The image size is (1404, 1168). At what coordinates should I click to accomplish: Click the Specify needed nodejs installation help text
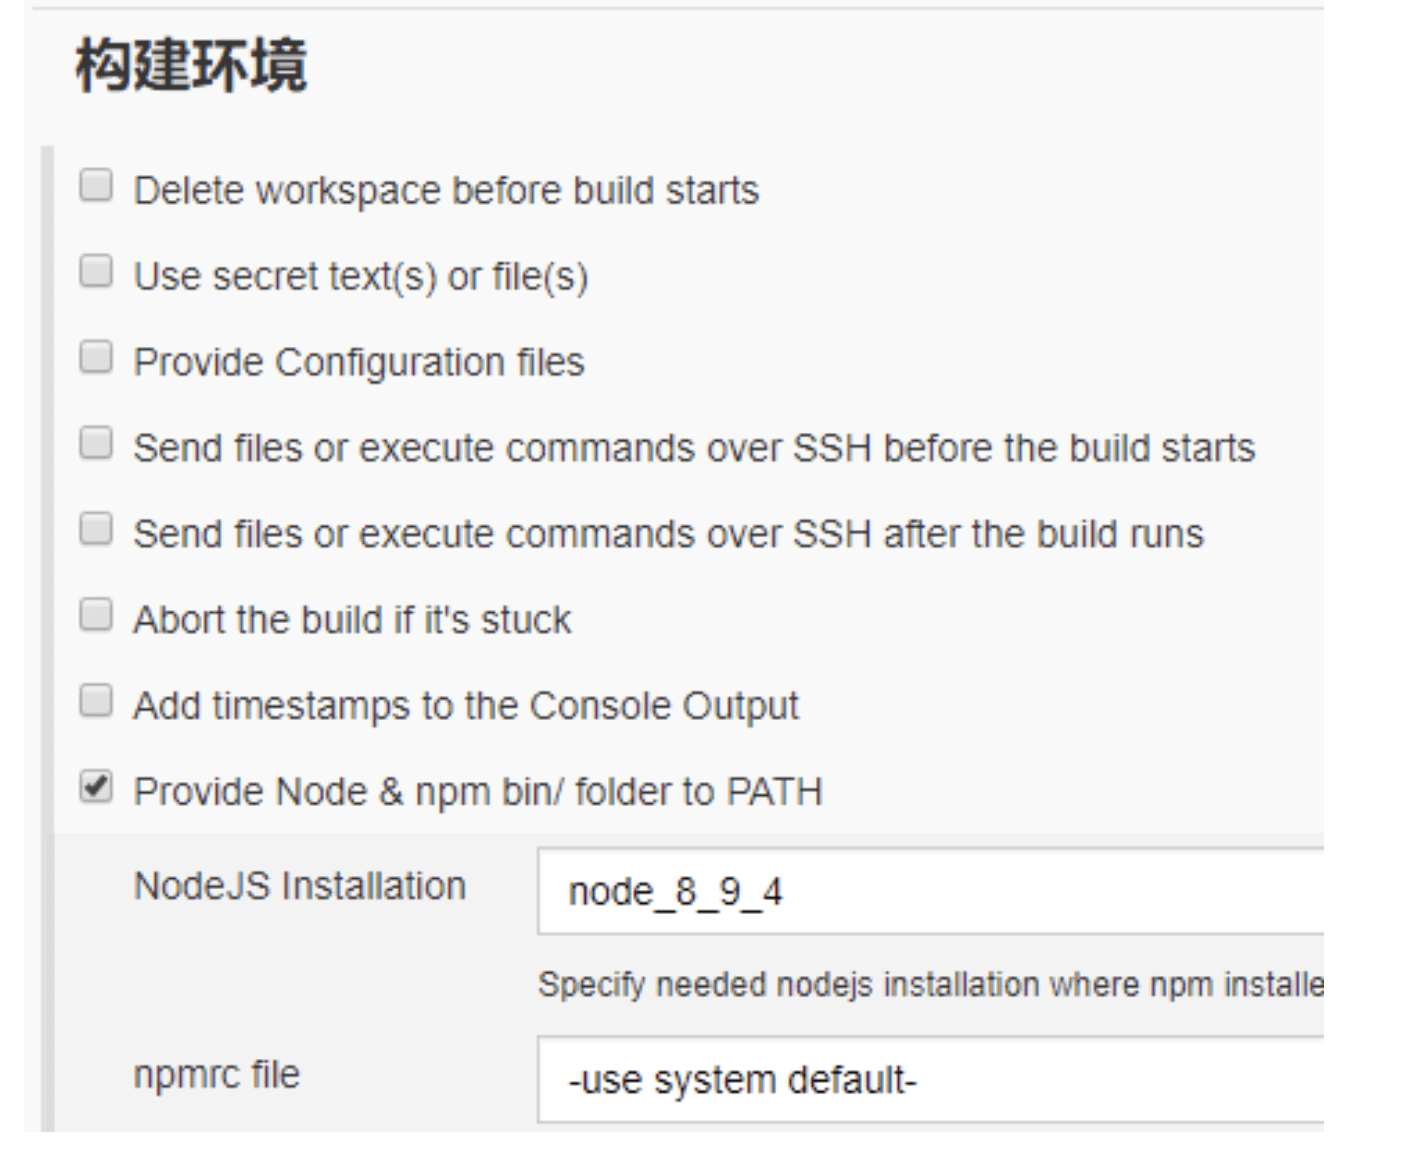point(931,985)
